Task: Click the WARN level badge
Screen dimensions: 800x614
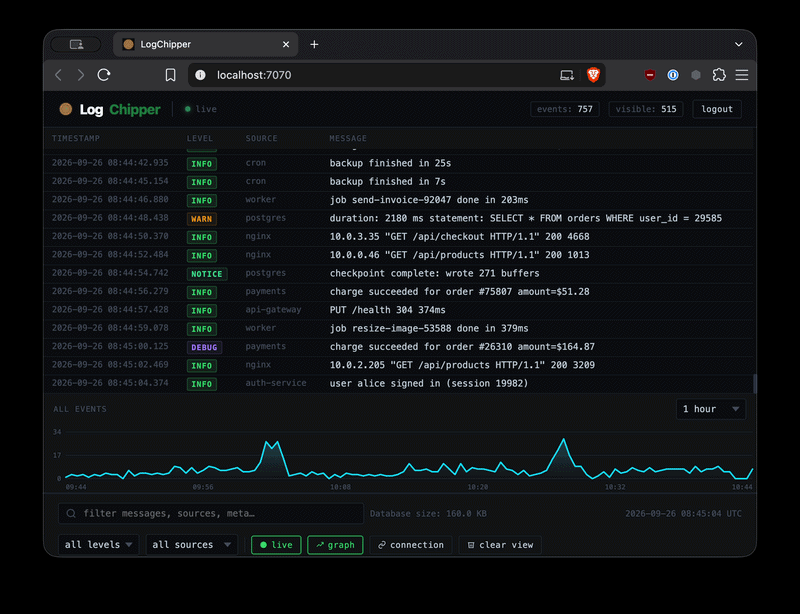Action: click(202, 219)
